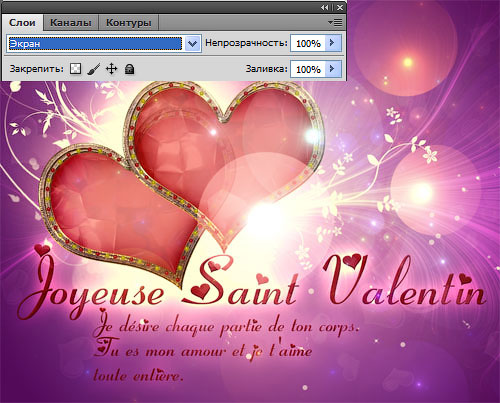Open Непрозрачность slider arrow

pyautogui.click(x=333, y=43)
